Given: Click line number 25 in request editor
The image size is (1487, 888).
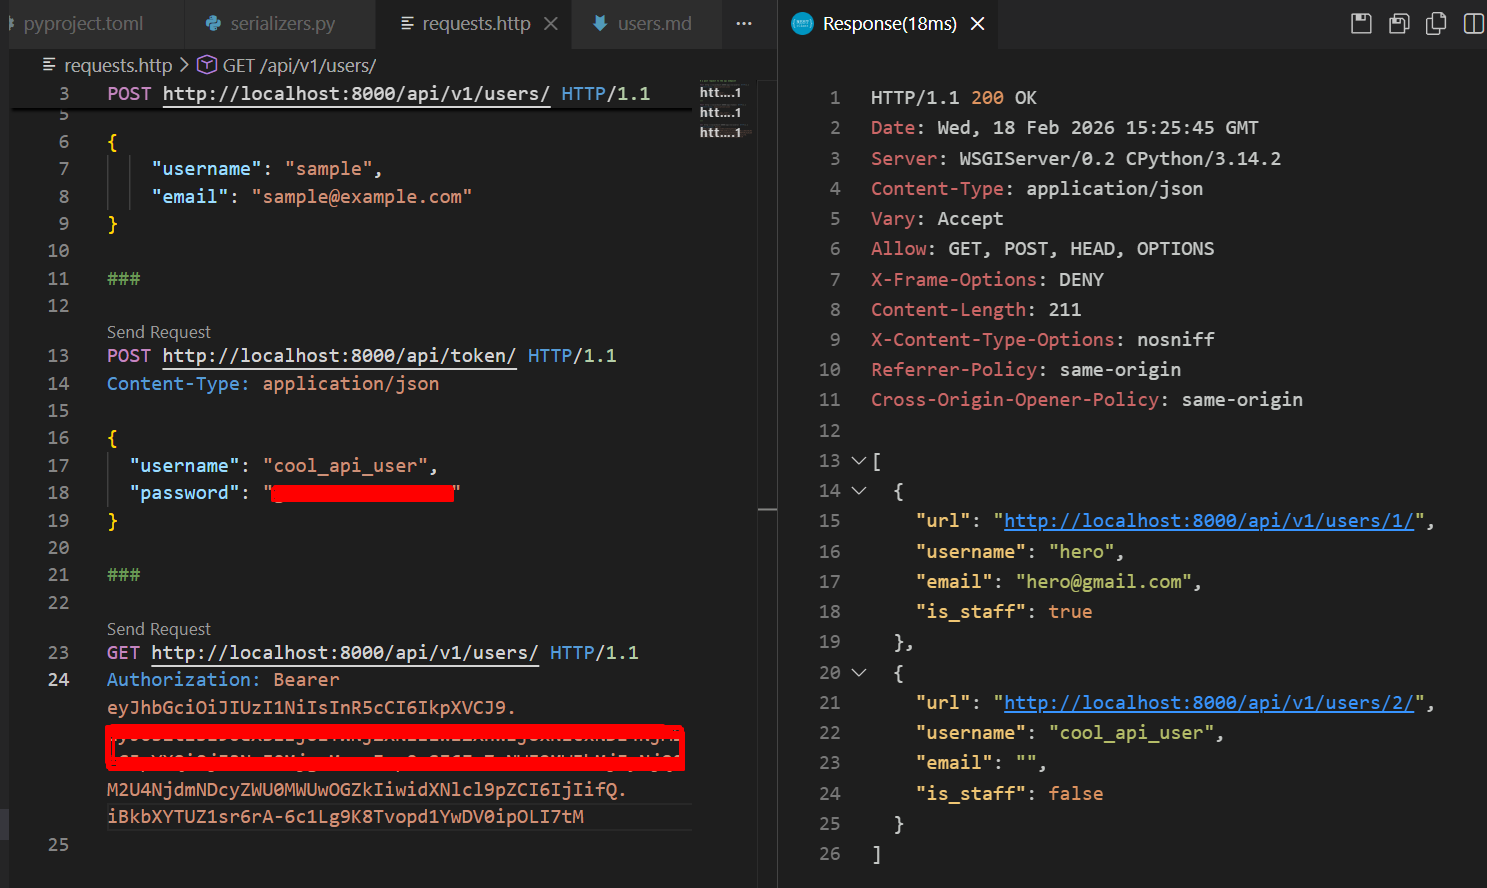Looking at the screenshot, I should pos(59,845).
